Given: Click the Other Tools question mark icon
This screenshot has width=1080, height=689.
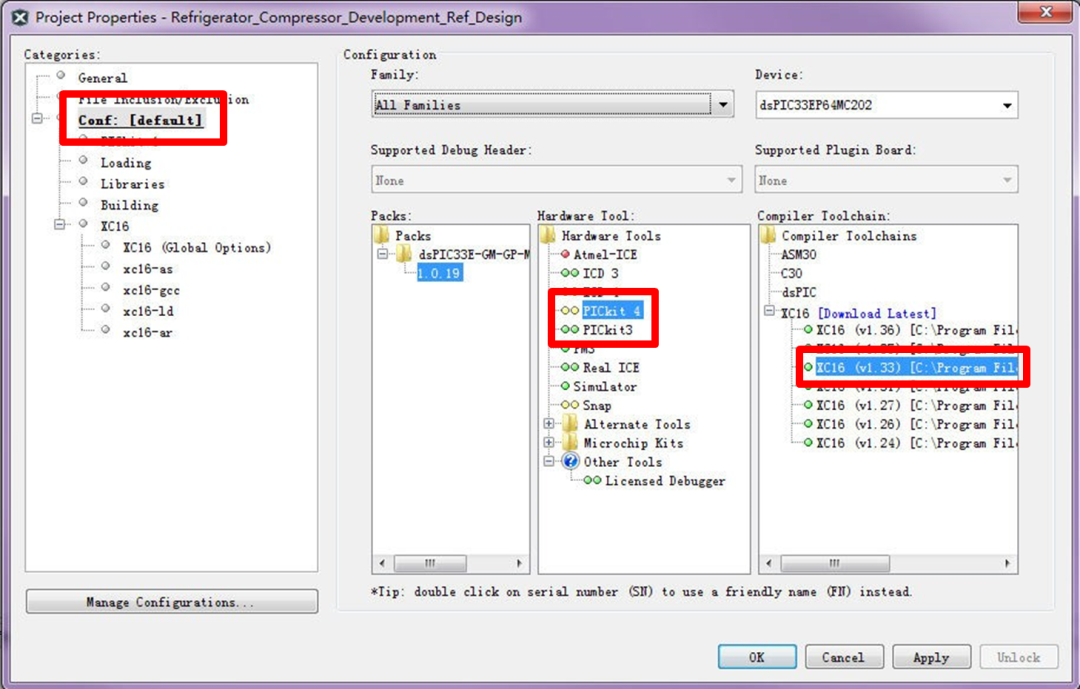Looking at the screenshot, I should point(570,461).
